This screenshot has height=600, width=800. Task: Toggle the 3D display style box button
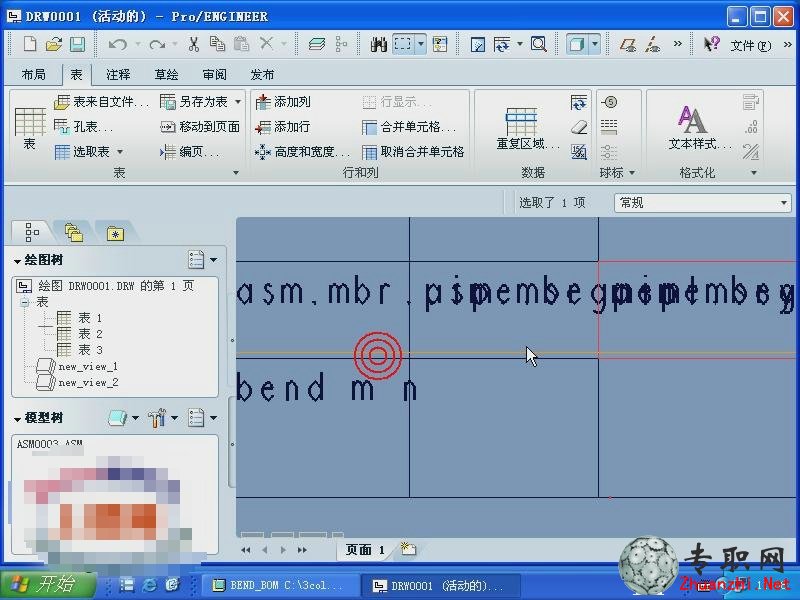coord(577,44)
